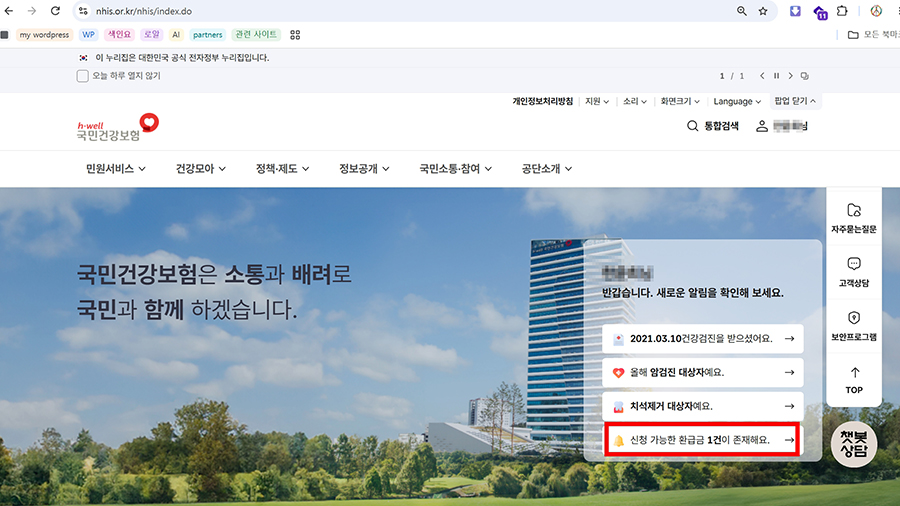Open 치석제거 대상자 notification
This screenshot has width=900, height=506.
[x=703, y=406]
